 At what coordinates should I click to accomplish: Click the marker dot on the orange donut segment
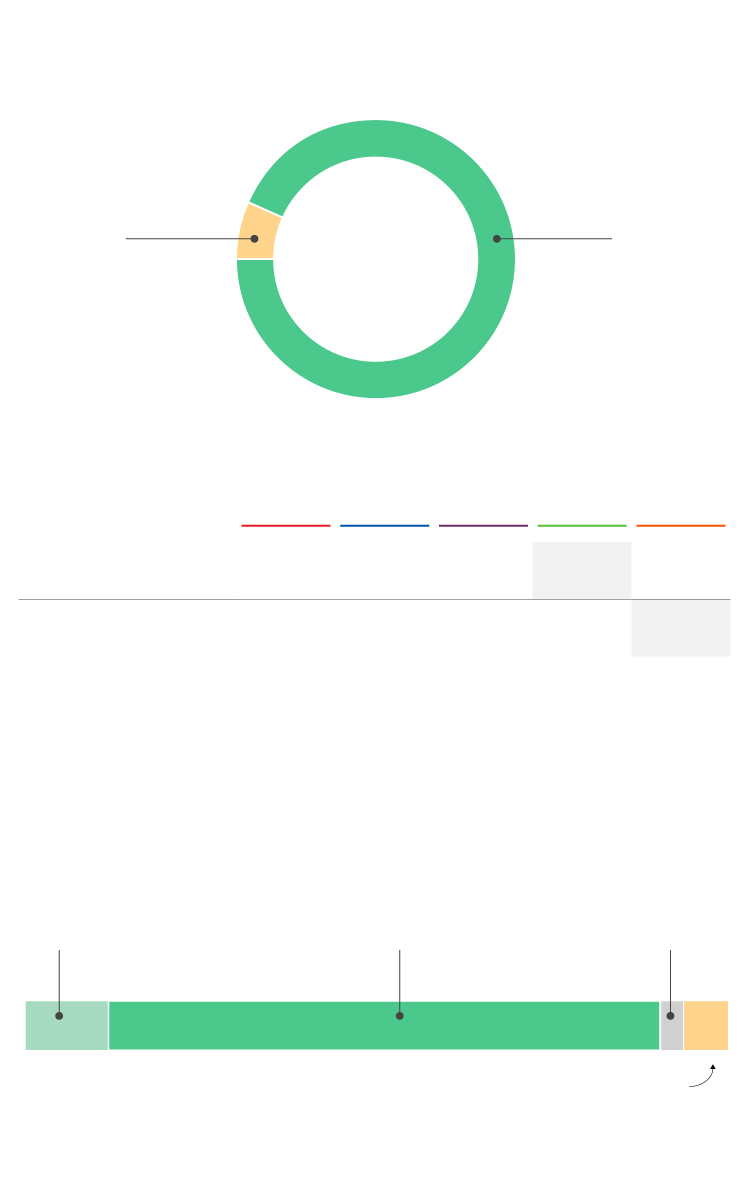coord(254,239)
